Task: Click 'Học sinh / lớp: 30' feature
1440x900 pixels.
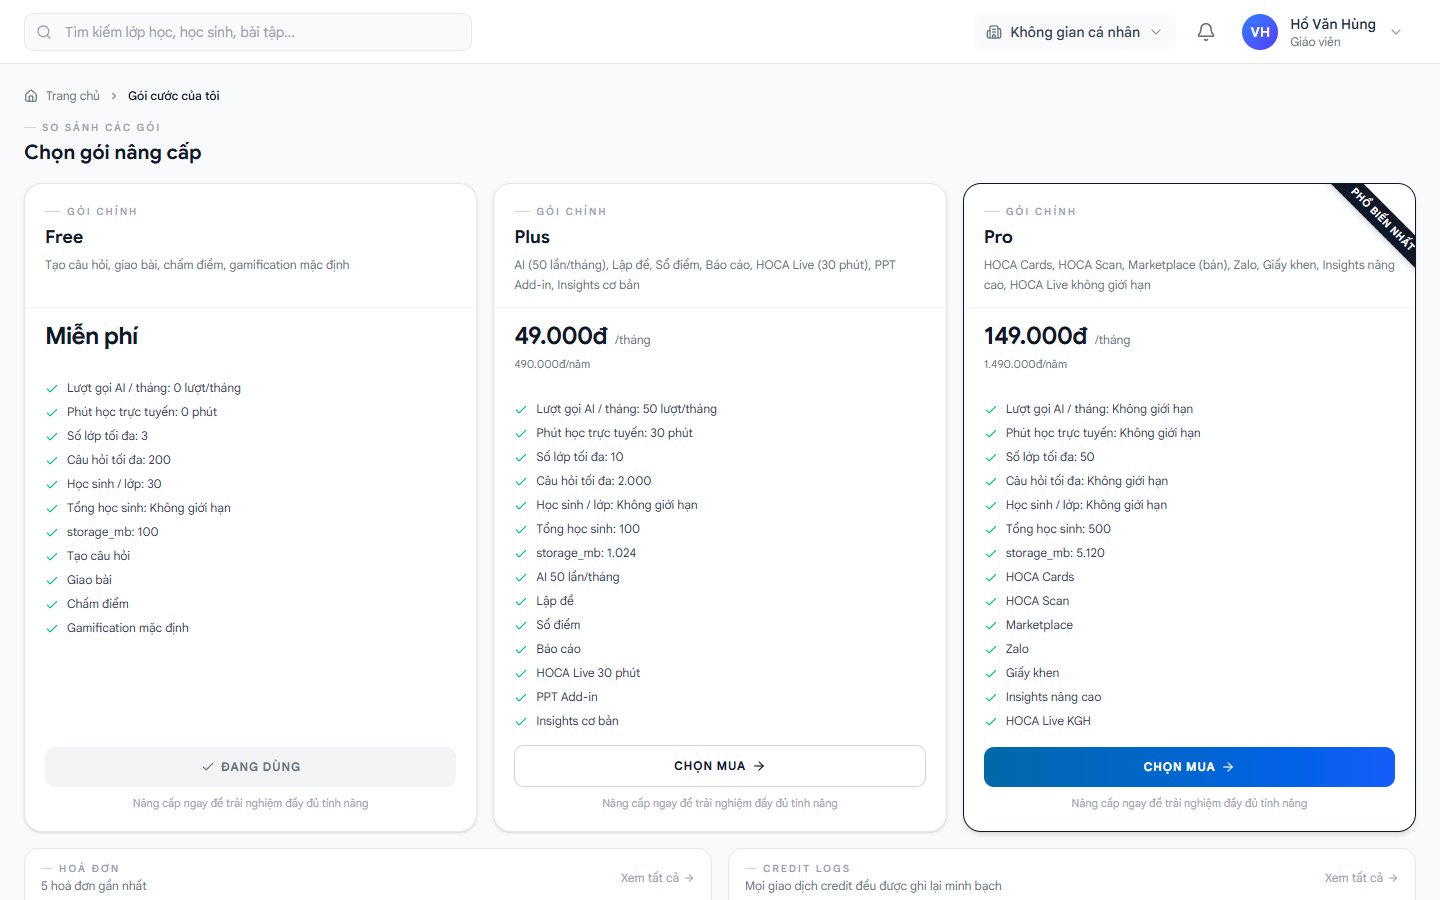Action: [114, 484]
